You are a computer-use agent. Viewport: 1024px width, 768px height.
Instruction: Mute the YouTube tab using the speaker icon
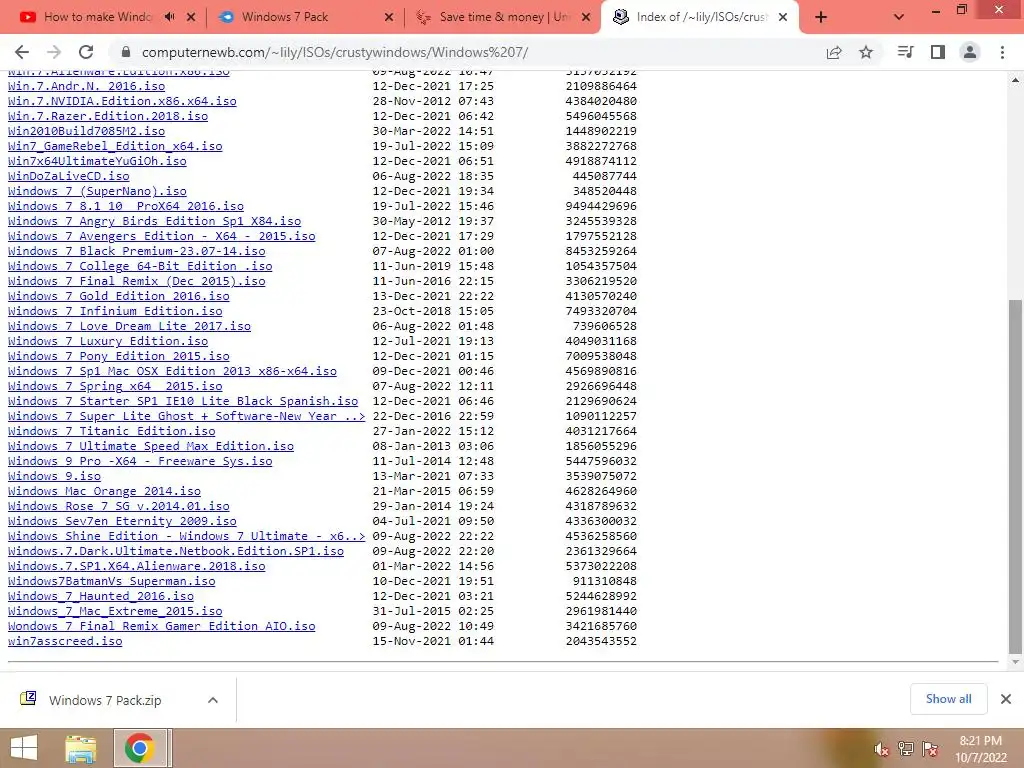click(170, 17)
